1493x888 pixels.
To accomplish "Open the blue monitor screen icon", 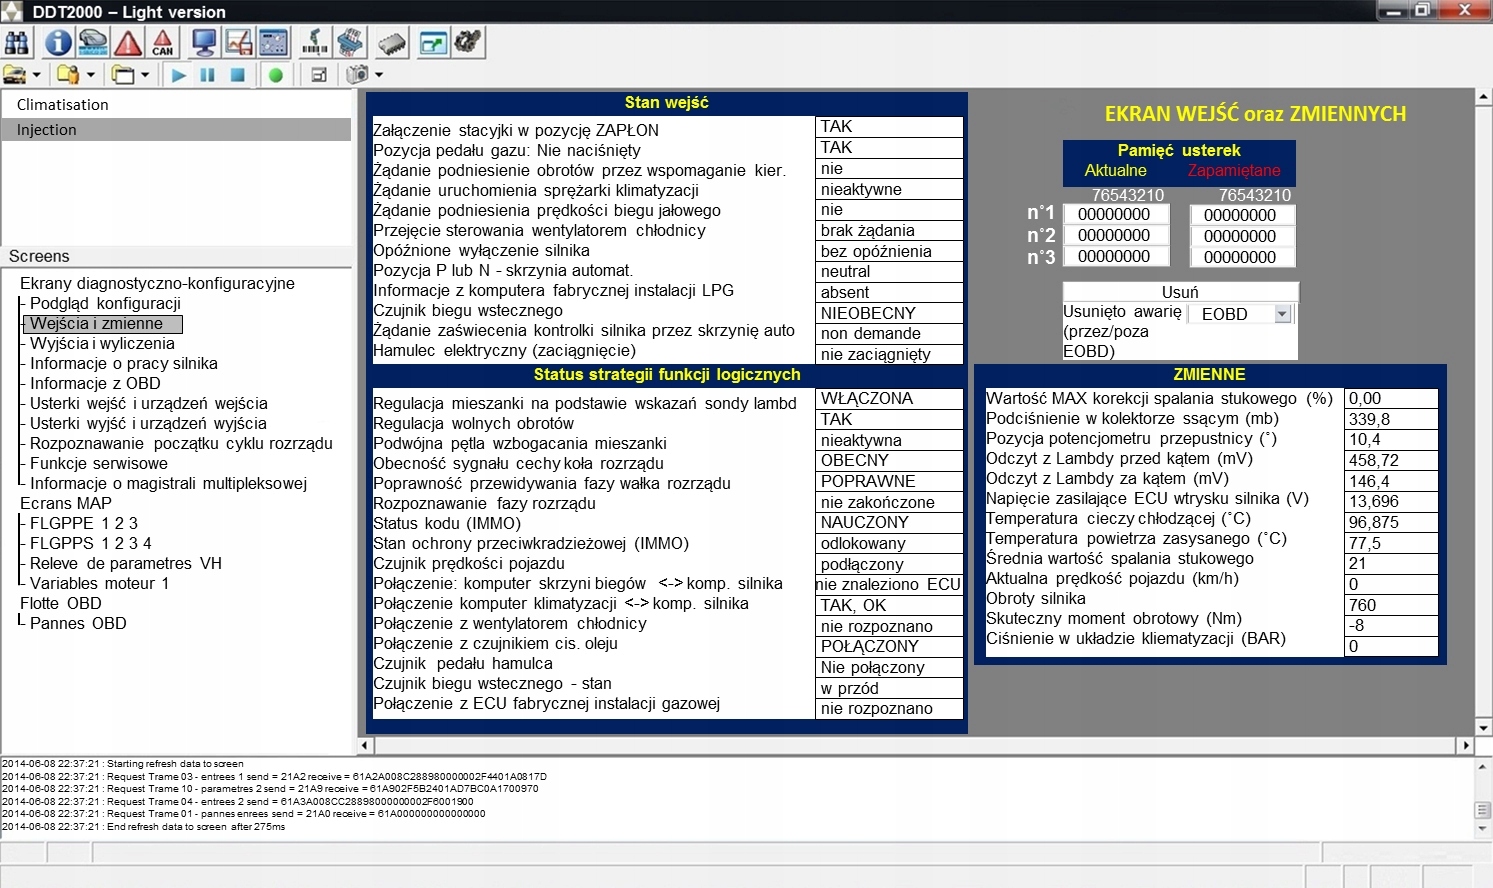I will tap(204, 43).
